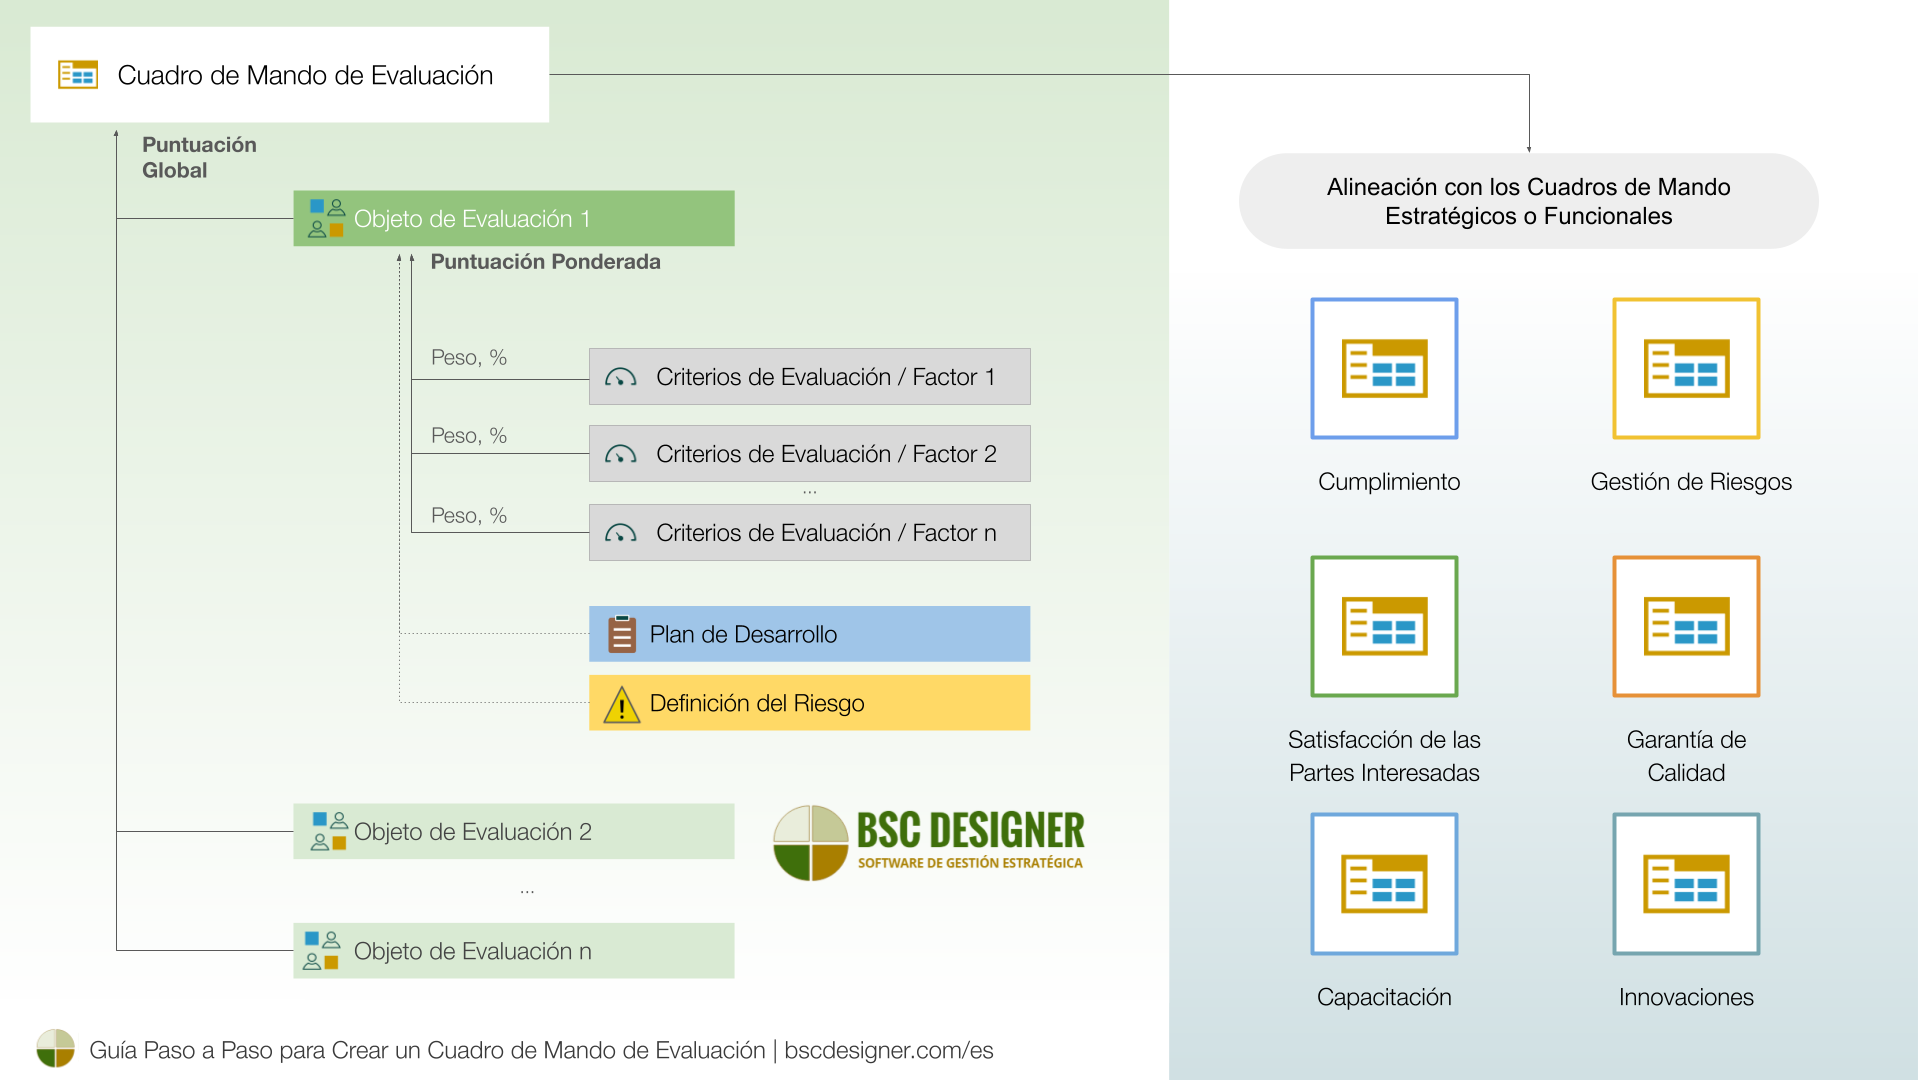This screenshot has height=1080, width=1918.
Task: Select the Objeto de Evaluación n label
Action: tap(473, 951)
